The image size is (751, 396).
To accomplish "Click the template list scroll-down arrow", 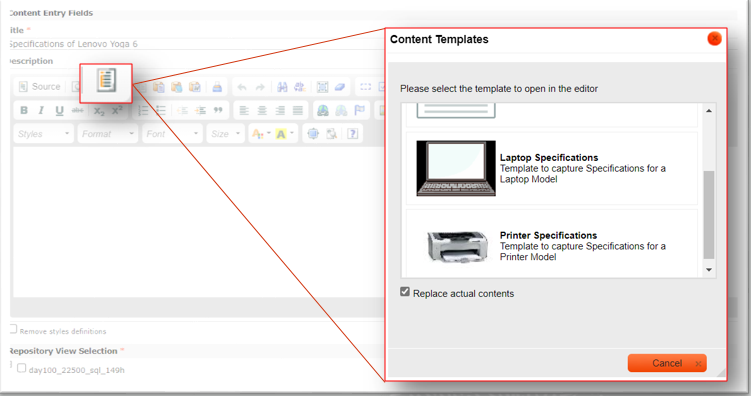I will [709, 270].
